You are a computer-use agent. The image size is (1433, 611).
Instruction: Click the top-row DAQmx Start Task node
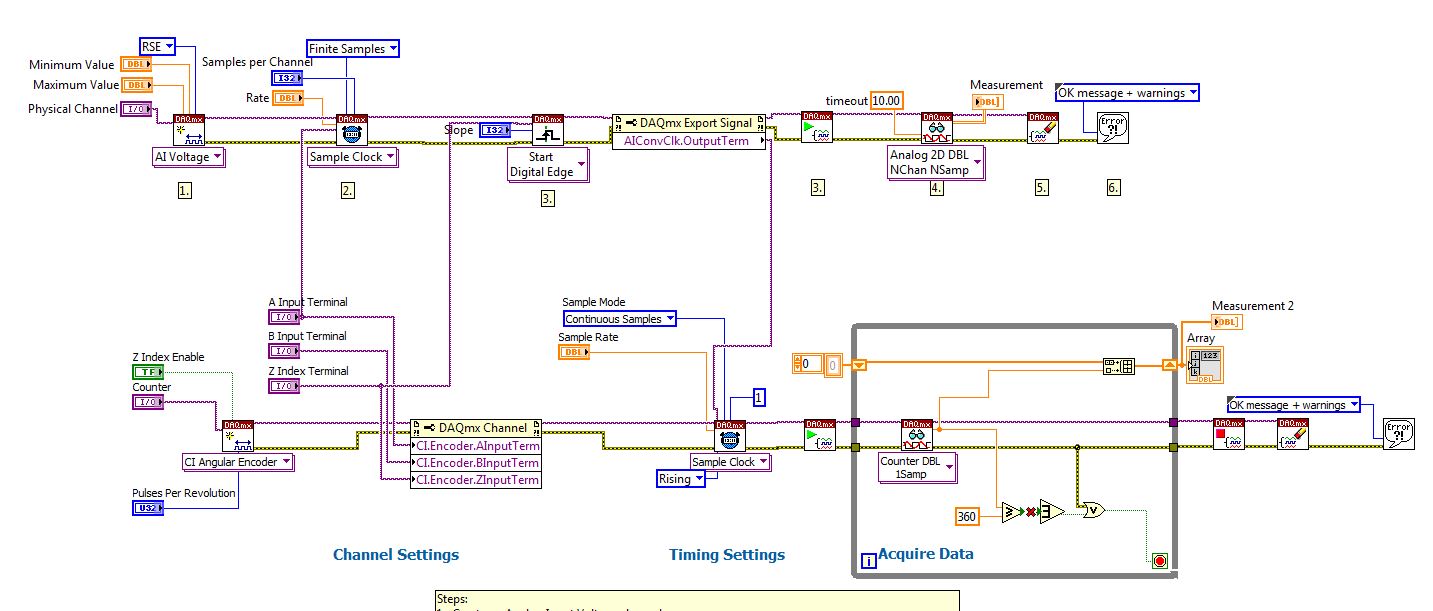coord(817,127)
